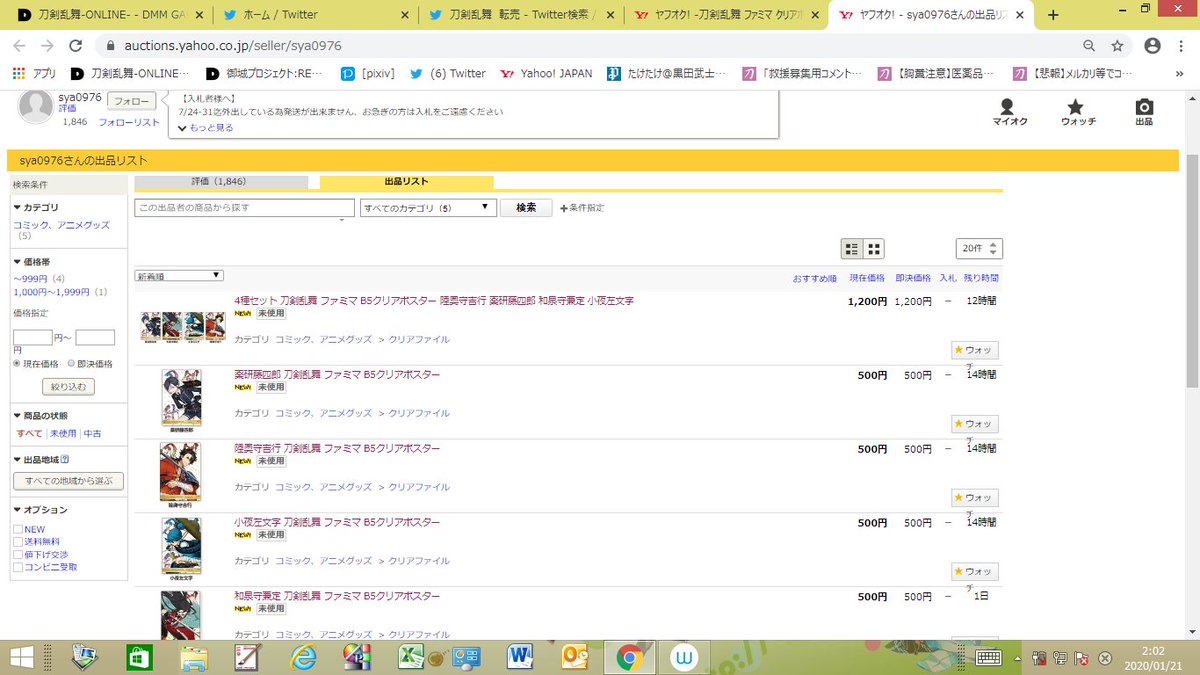Open Word from the taskbar
Viewport: 1200px width, 675px height.
pyautogui.click(x=519, y=658)
